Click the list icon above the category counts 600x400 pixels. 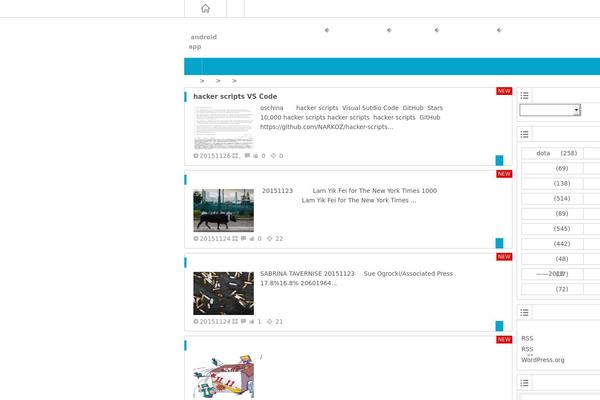coord(525,134)
